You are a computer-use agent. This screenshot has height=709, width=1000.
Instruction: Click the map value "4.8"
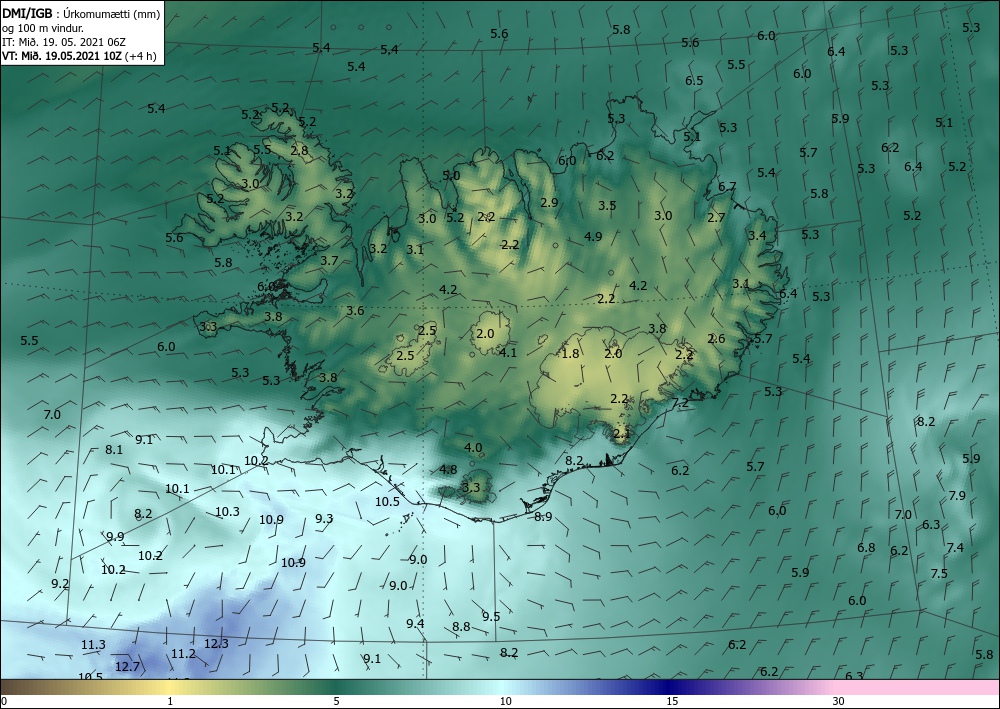click(x=448, y=470)
